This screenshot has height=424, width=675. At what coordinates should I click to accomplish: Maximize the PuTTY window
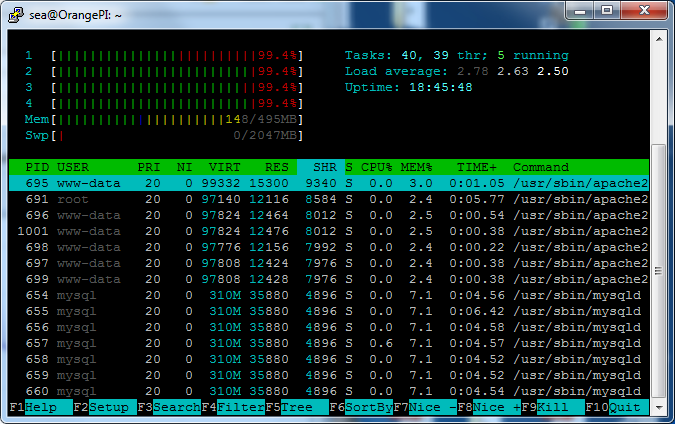607,10
